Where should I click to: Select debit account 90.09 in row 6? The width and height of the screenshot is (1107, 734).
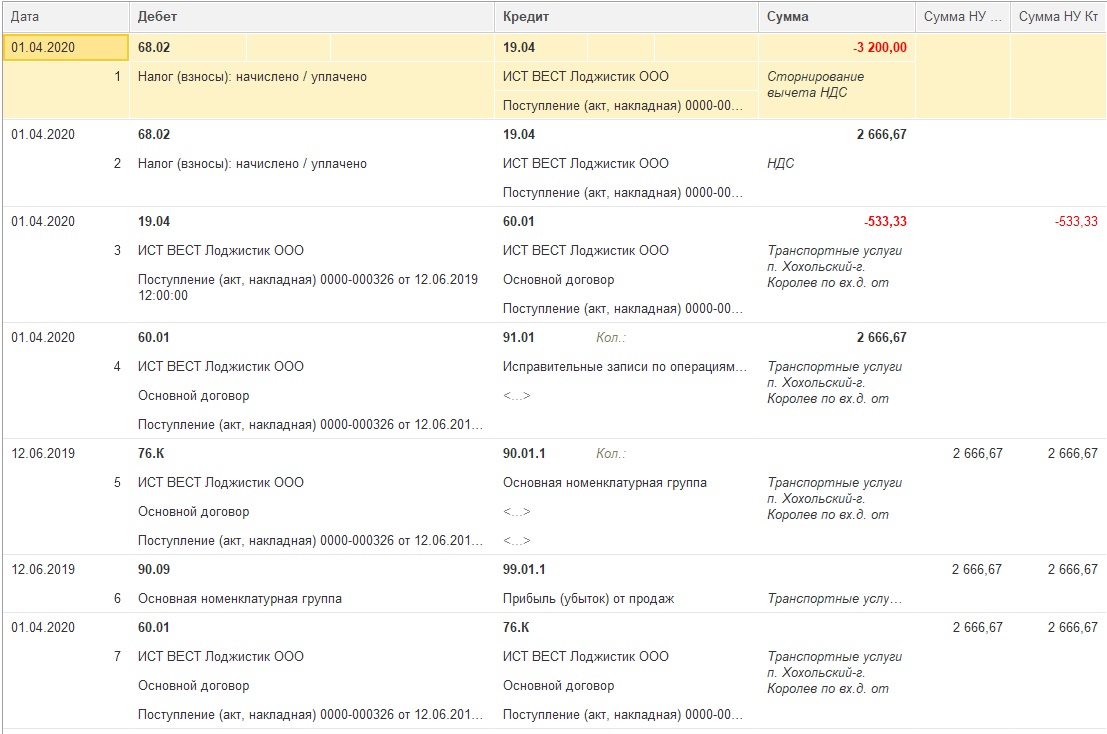coord(154,569)
